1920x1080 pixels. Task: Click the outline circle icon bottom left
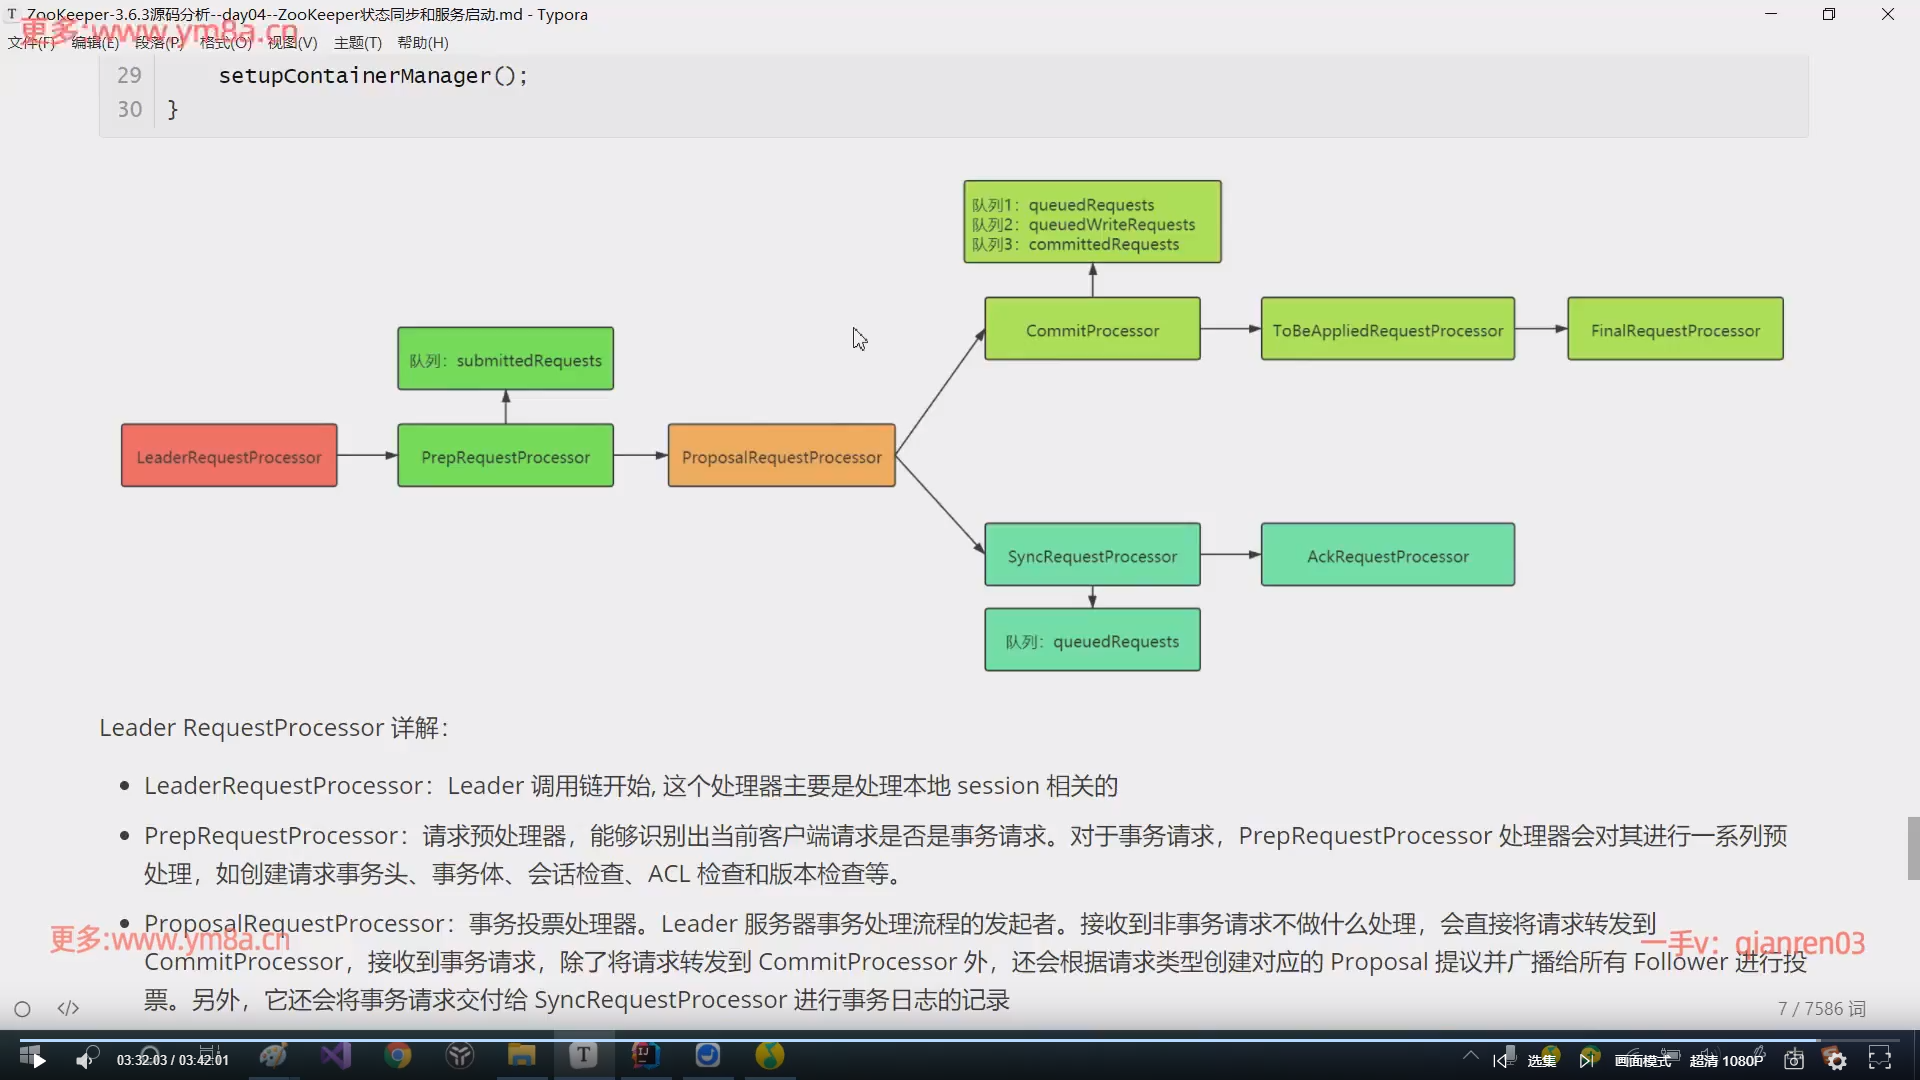pos(22,1009)
